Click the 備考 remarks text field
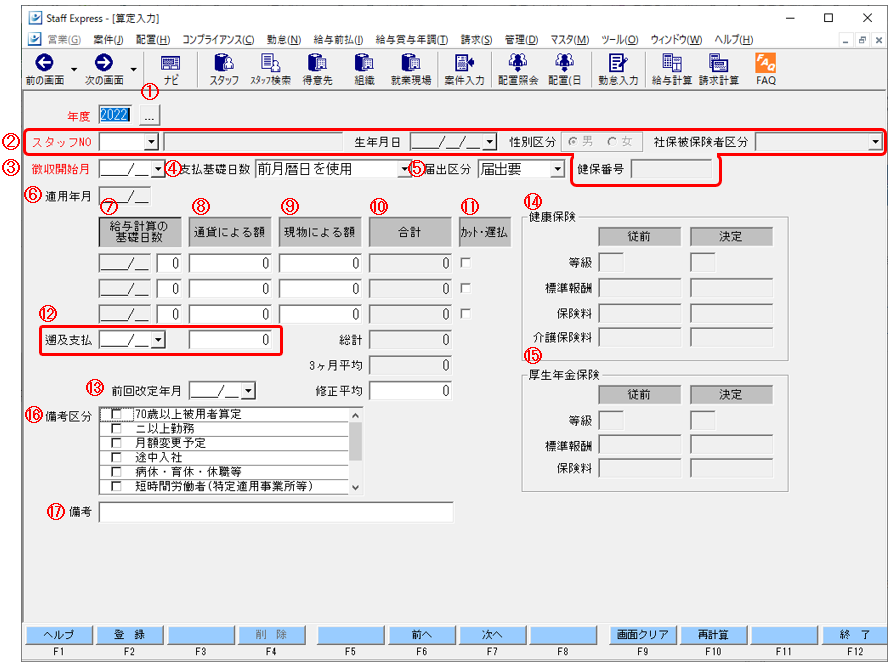This screenshot has width=892, height=666. [276, 512]
